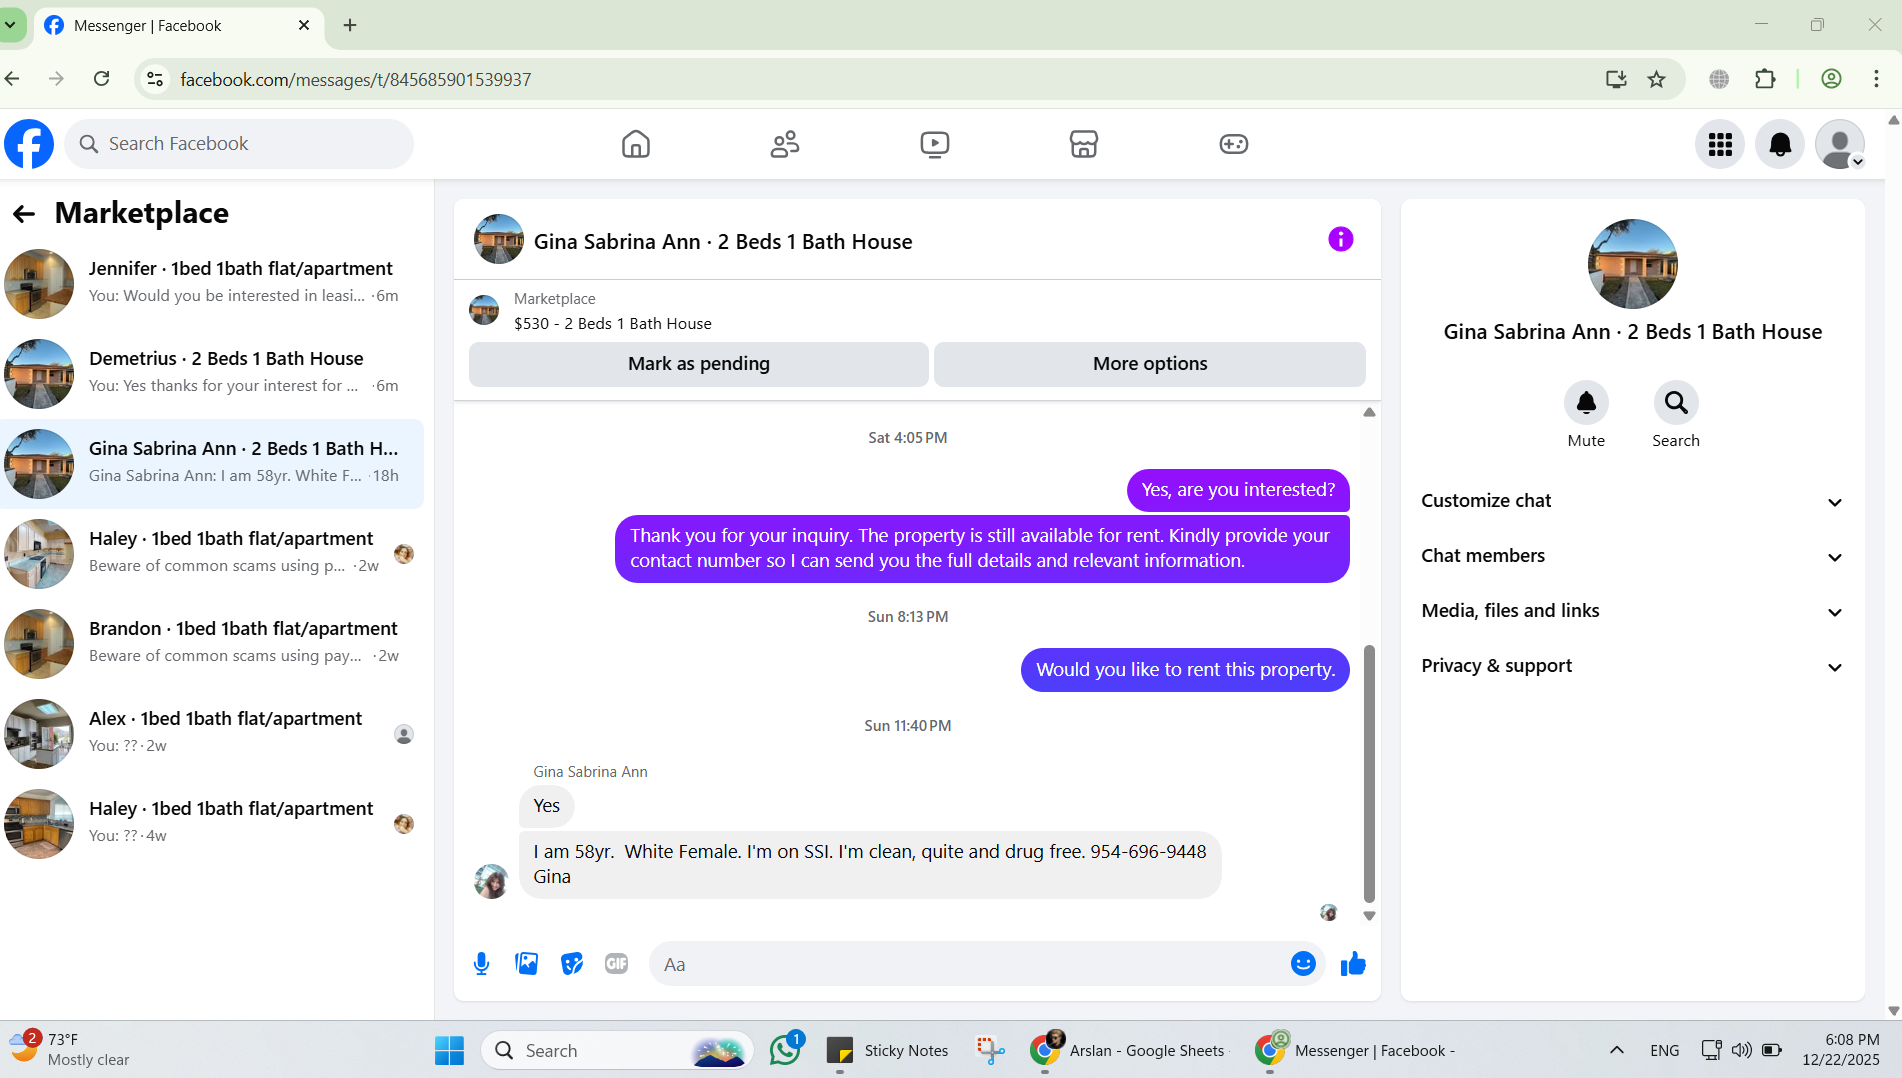This screenshot has height=1078, width=1902.
Task: Expand Media, files and links section
Action: coord(1632,611)
